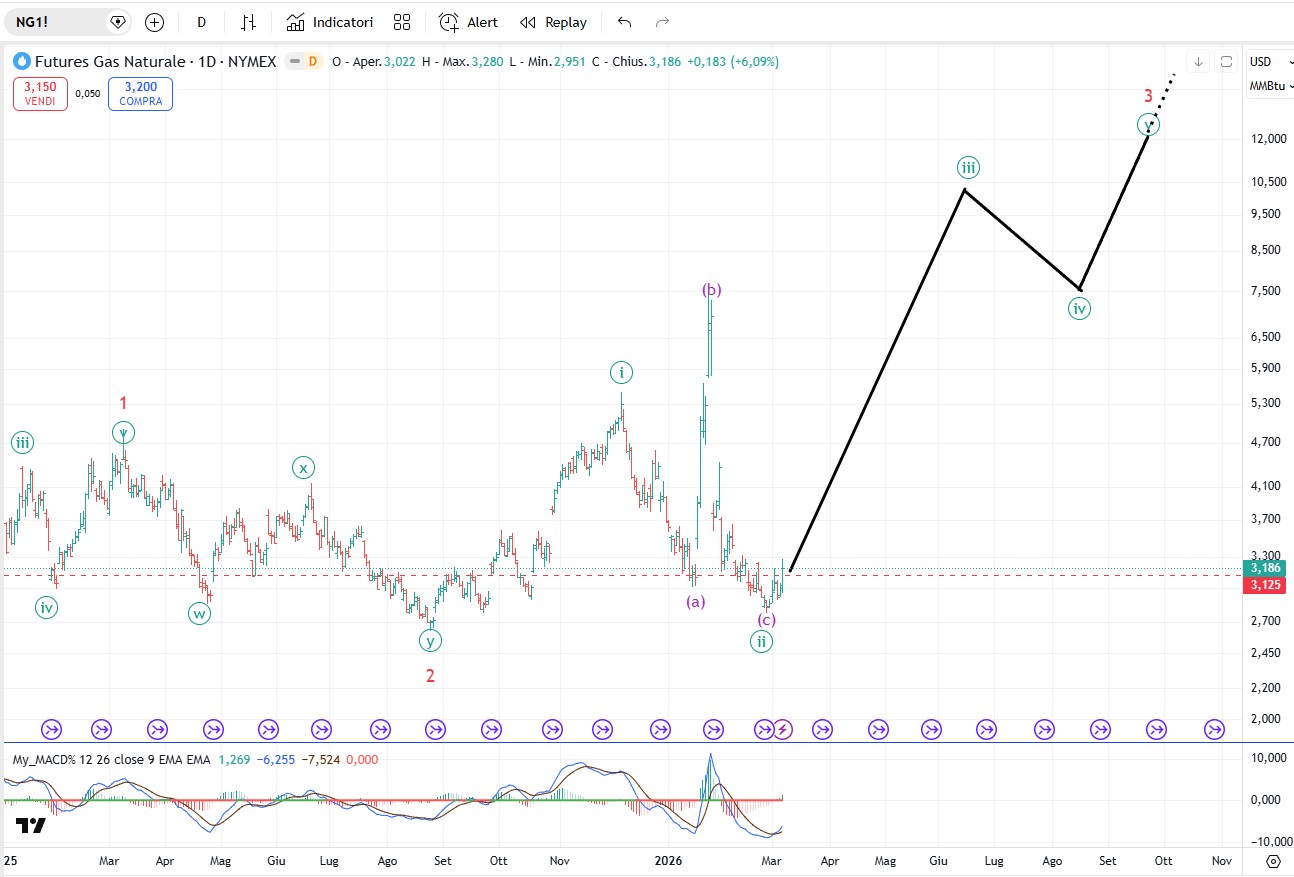Redo the last undone action

click(x=661, y=22)
